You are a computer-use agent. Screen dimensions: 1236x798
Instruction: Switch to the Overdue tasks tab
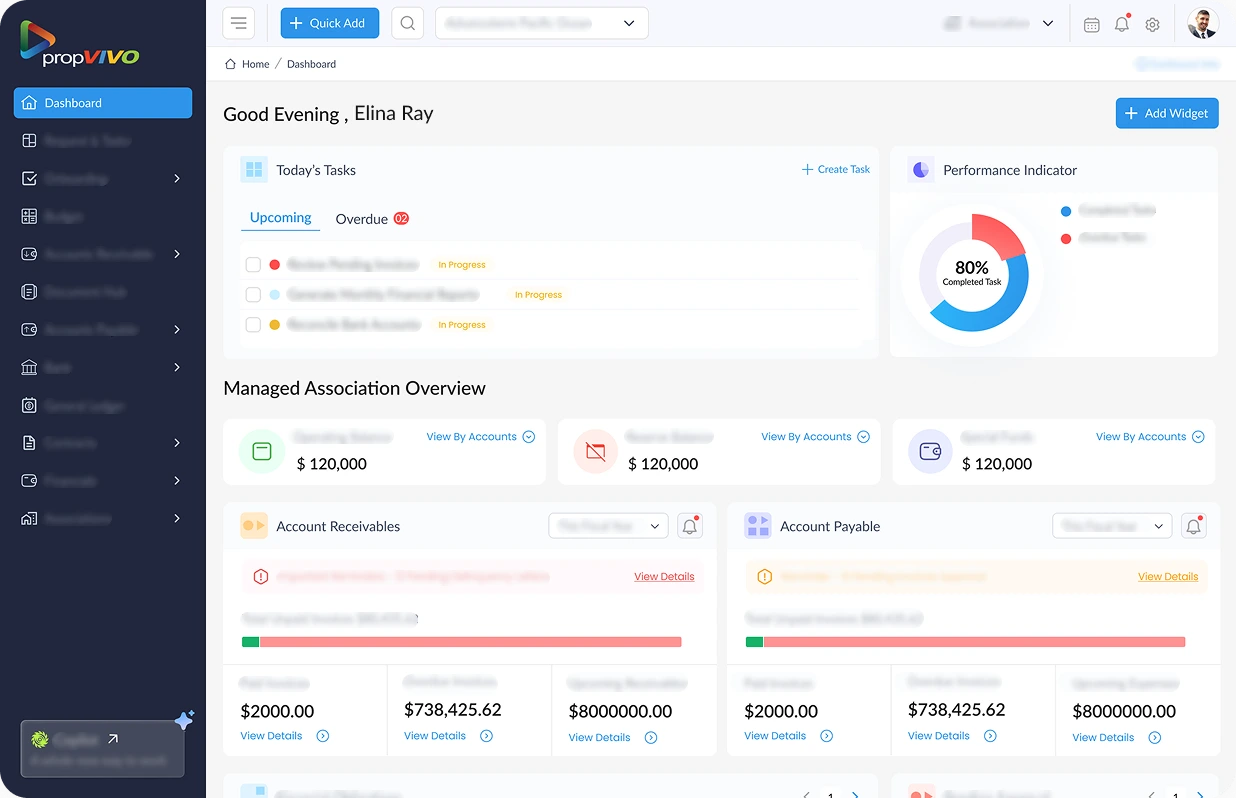coord(362,219)
